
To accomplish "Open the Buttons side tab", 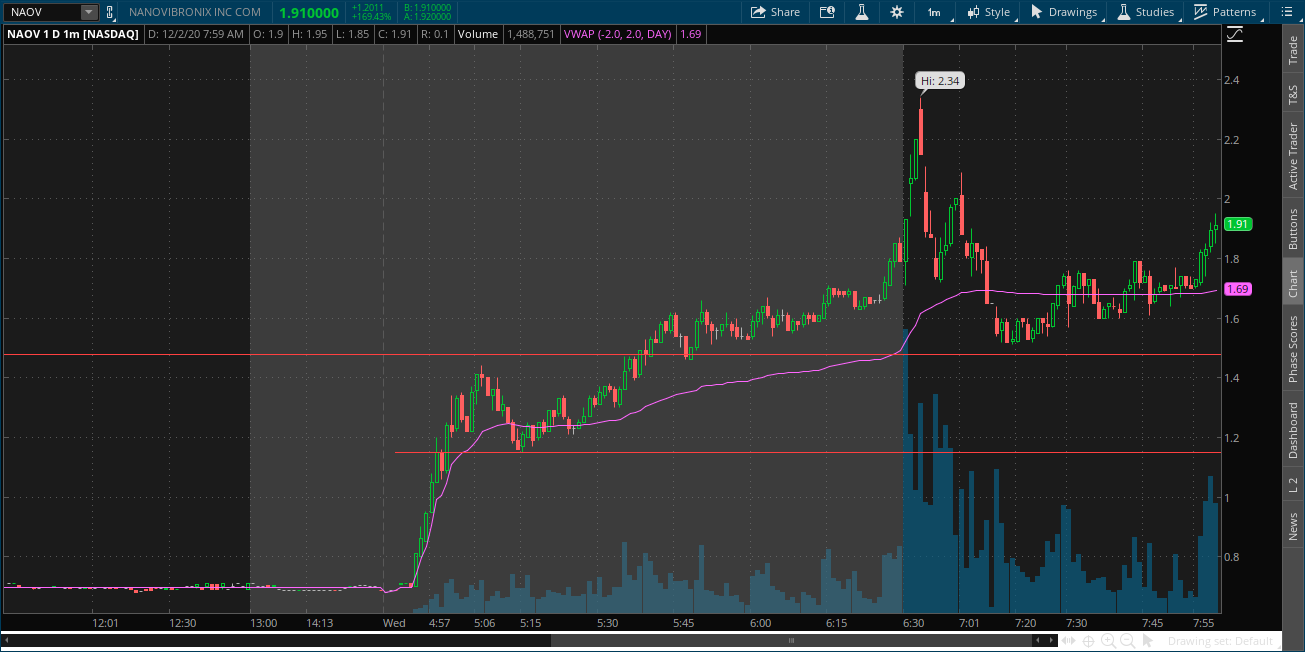I will click(1293, 229).
